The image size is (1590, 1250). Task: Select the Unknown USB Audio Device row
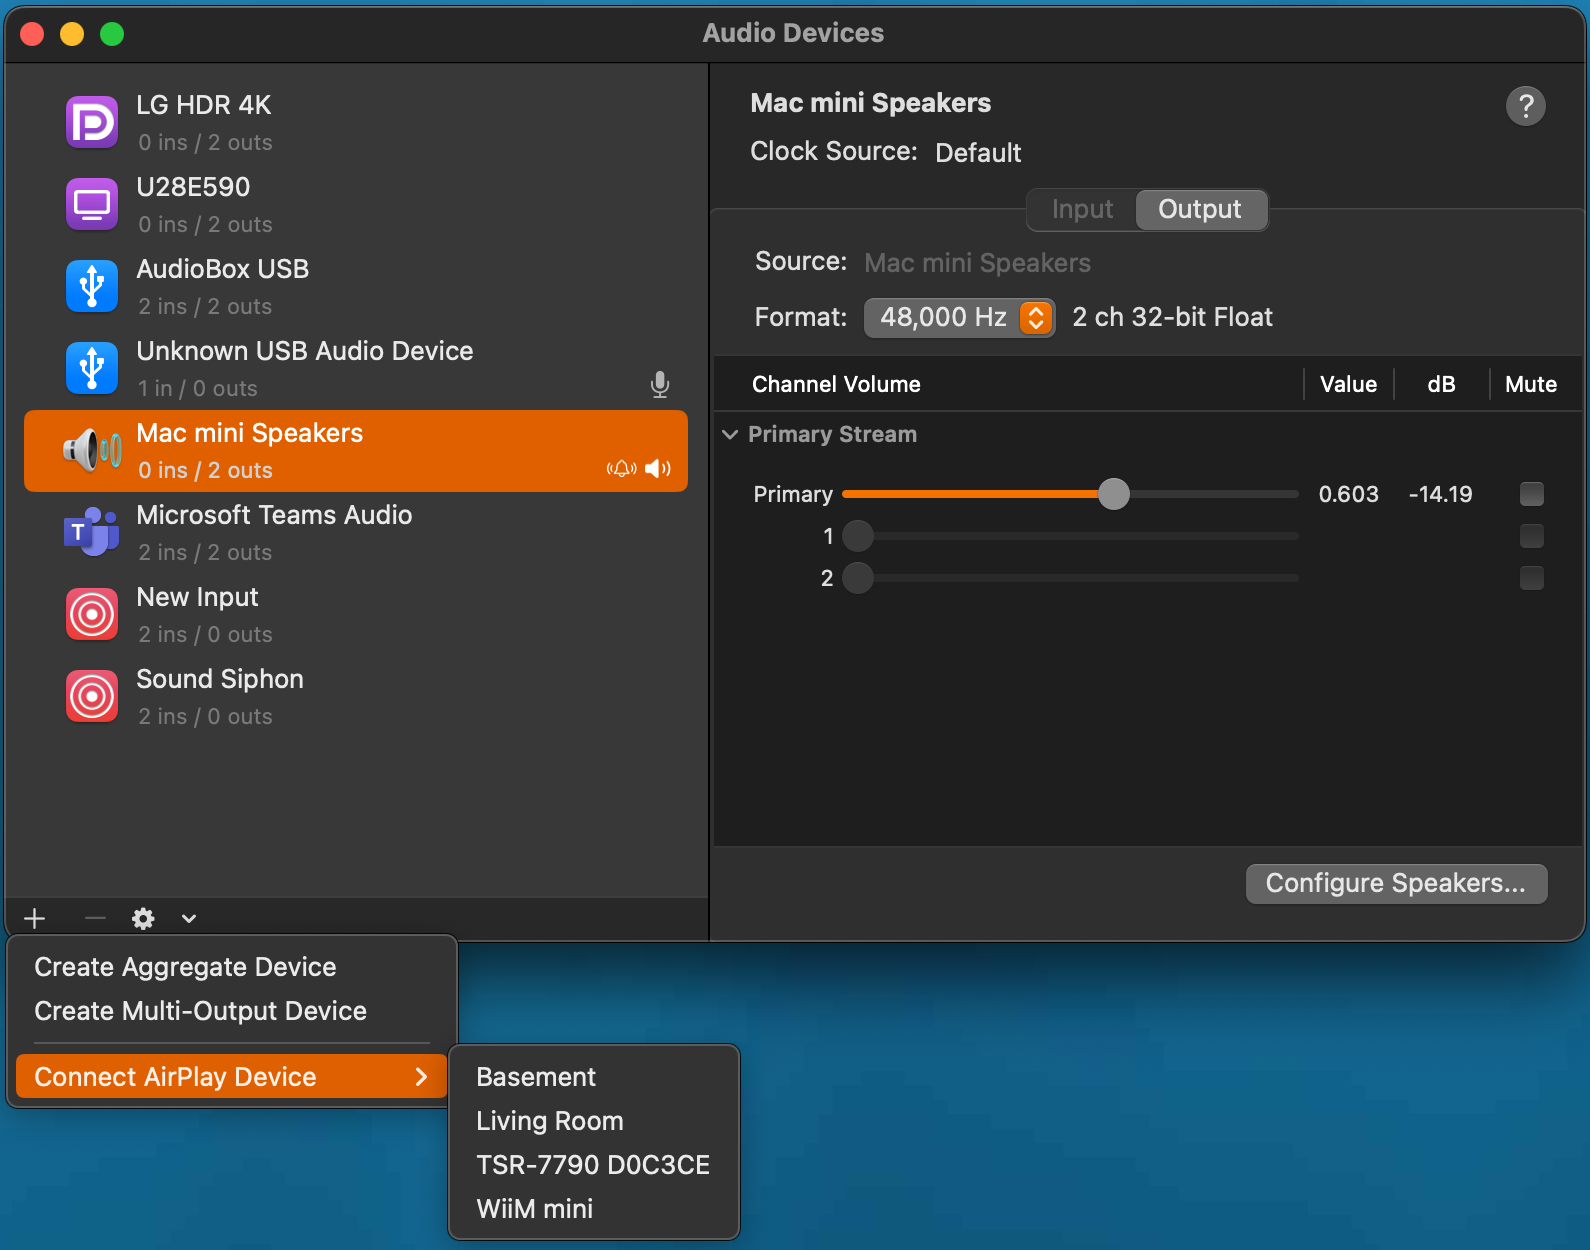tap(356, 369)
